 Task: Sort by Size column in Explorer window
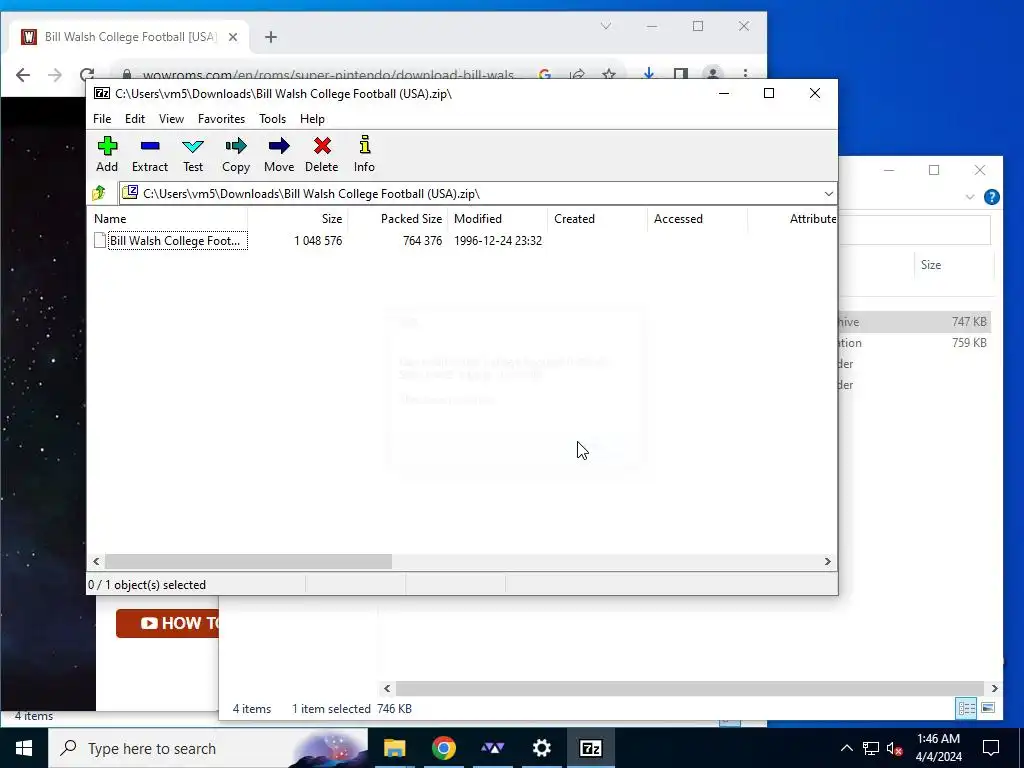click(x=953, y=264)
